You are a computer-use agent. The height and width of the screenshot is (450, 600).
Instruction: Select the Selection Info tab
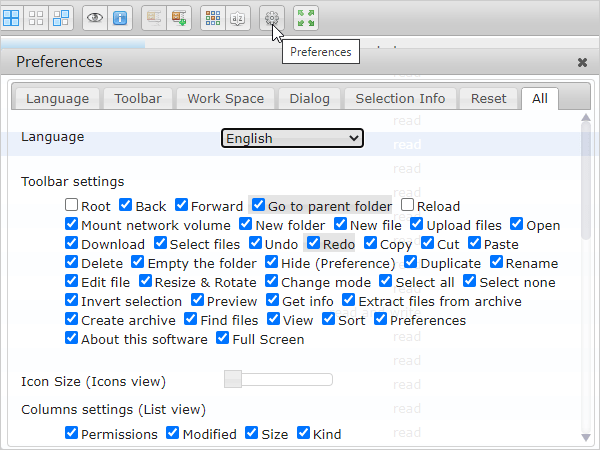click(x=400, y=99)
